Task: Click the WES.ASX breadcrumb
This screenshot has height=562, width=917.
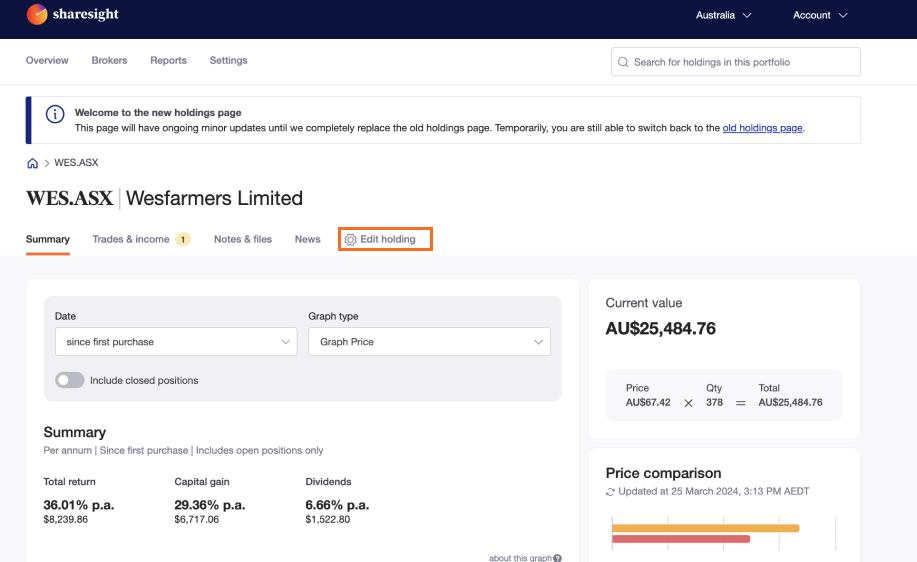Action: point(76,163)
